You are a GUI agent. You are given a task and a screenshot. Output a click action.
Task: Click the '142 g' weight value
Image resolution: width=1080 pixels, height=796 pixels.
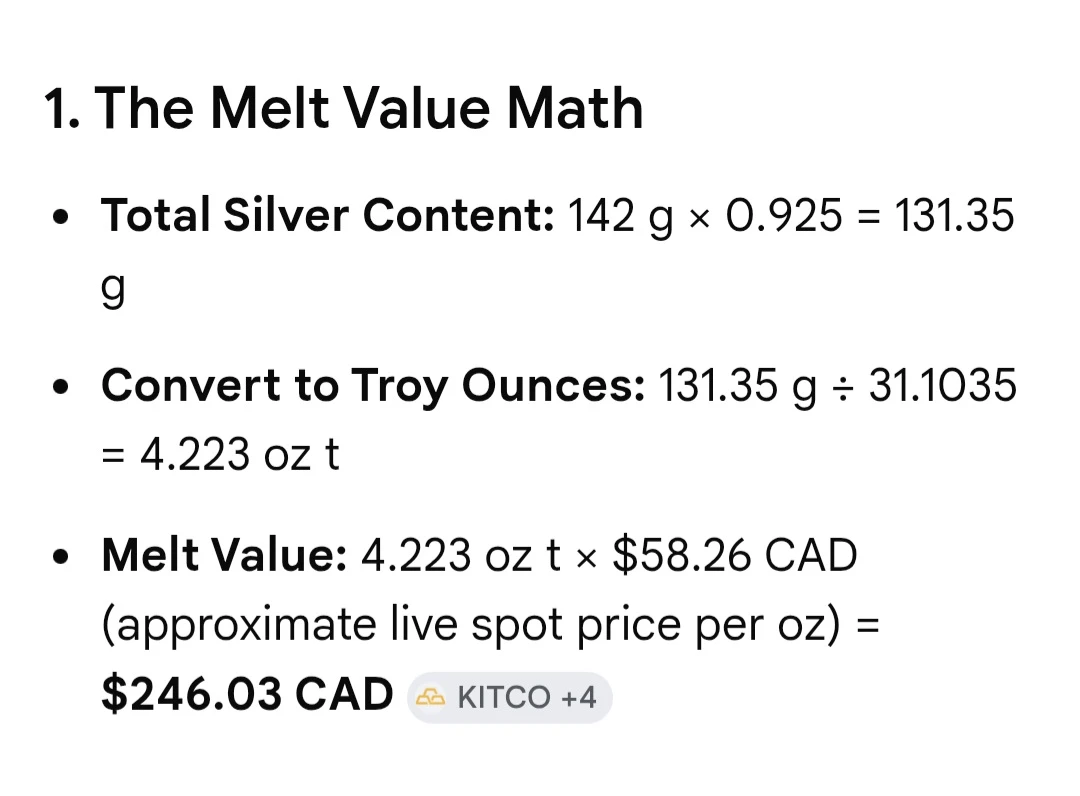click(x=621, y=216)
